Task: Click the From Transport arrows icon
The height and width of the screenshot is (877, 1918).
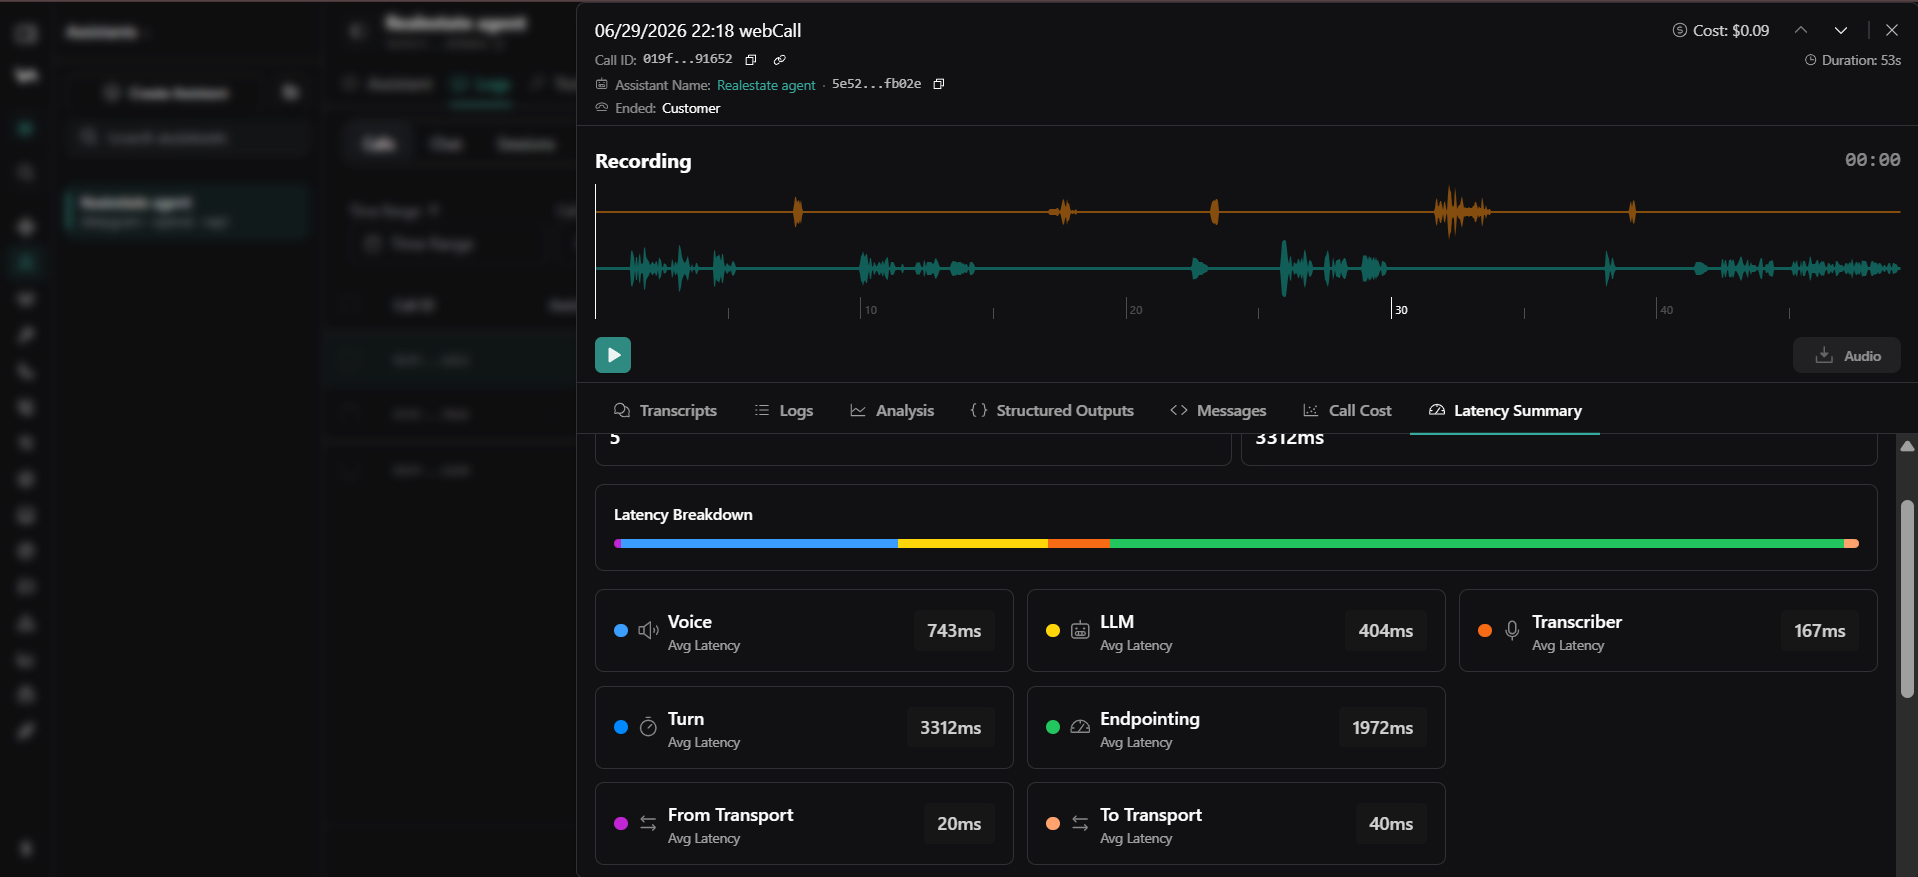Action: pos(648,823)
